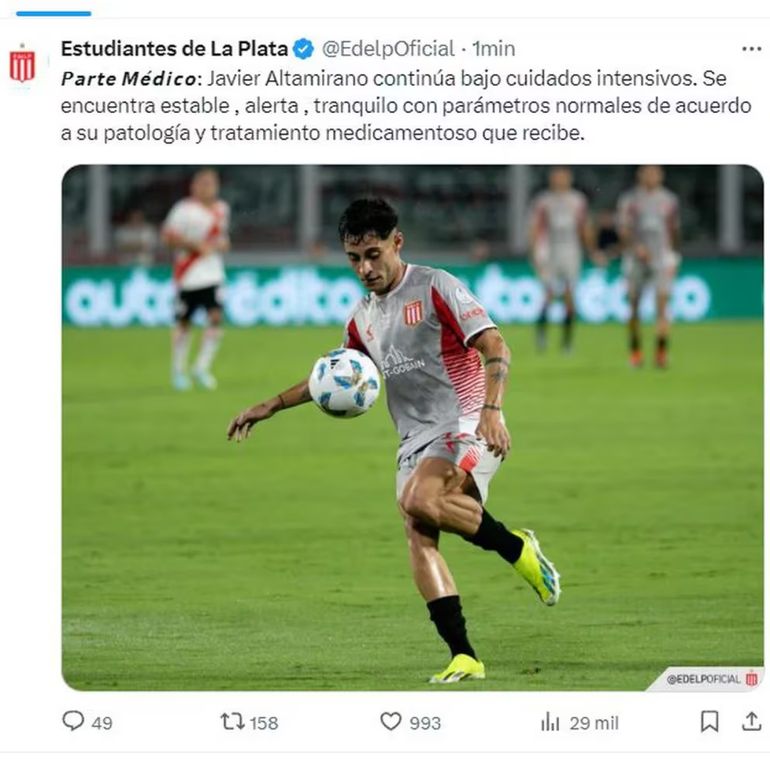Image resolution: width=770 pixels, height=763 pixels.
Task: Retweet the post using the arrows icon
Action: [x=232, y=721]
